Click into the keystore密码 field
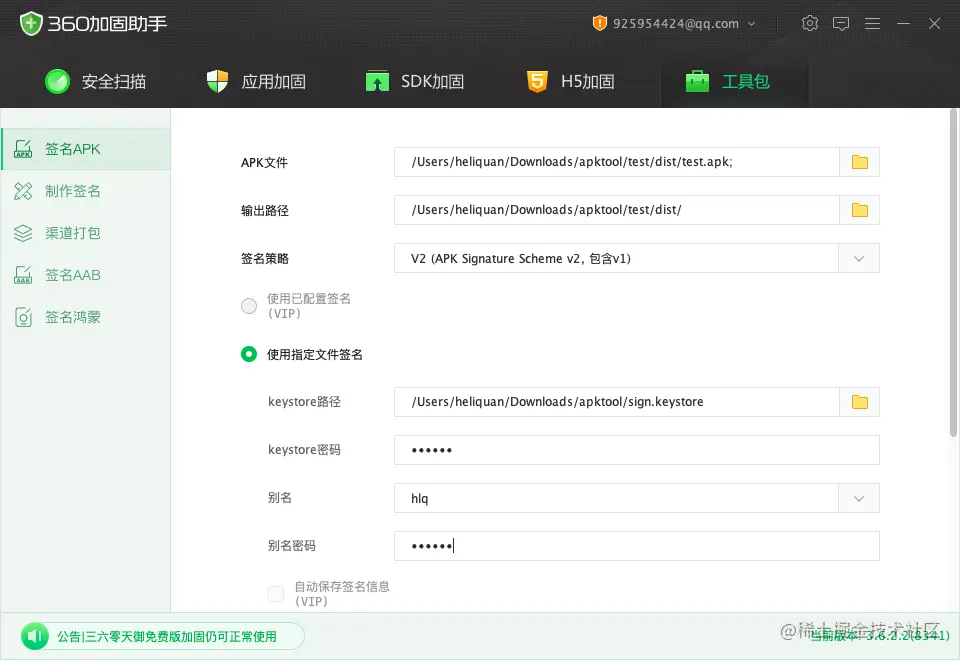The height and width of the screenshot is (660, 960). click(637, 450)
